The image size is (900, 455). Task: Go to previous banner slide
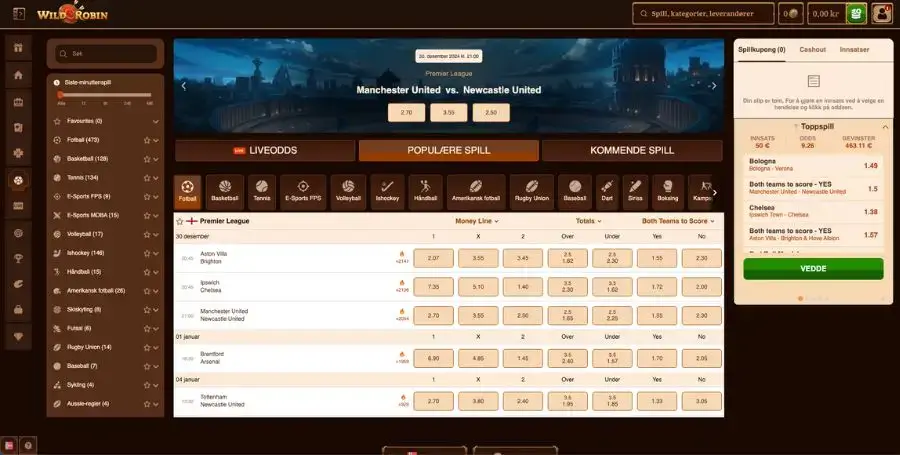point(184,86)
